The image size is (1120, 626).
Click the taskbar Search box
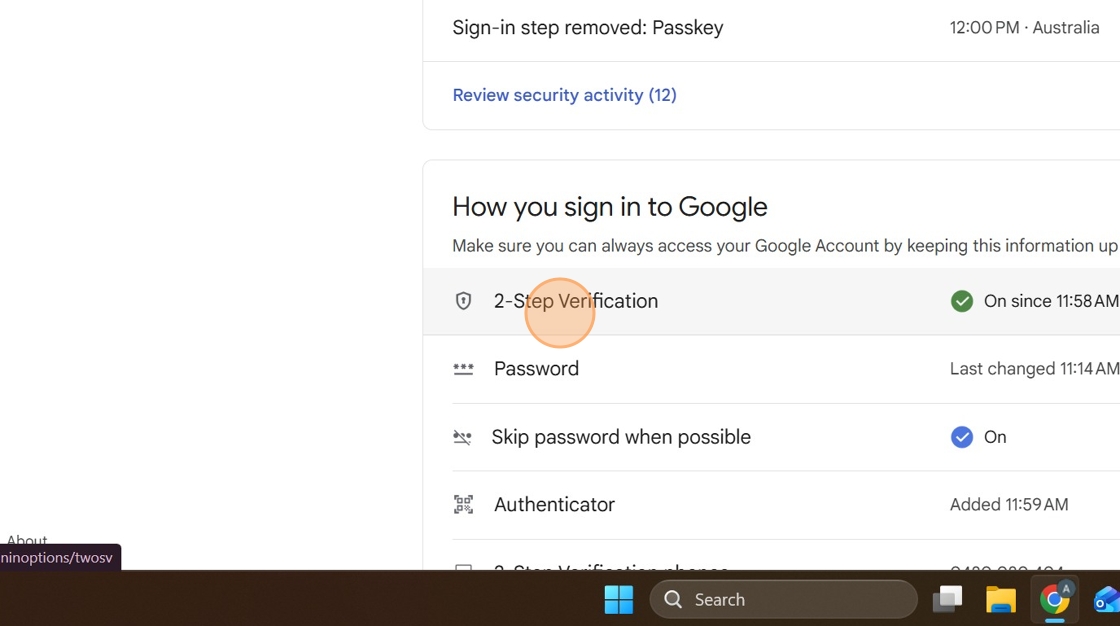(783, 599)
